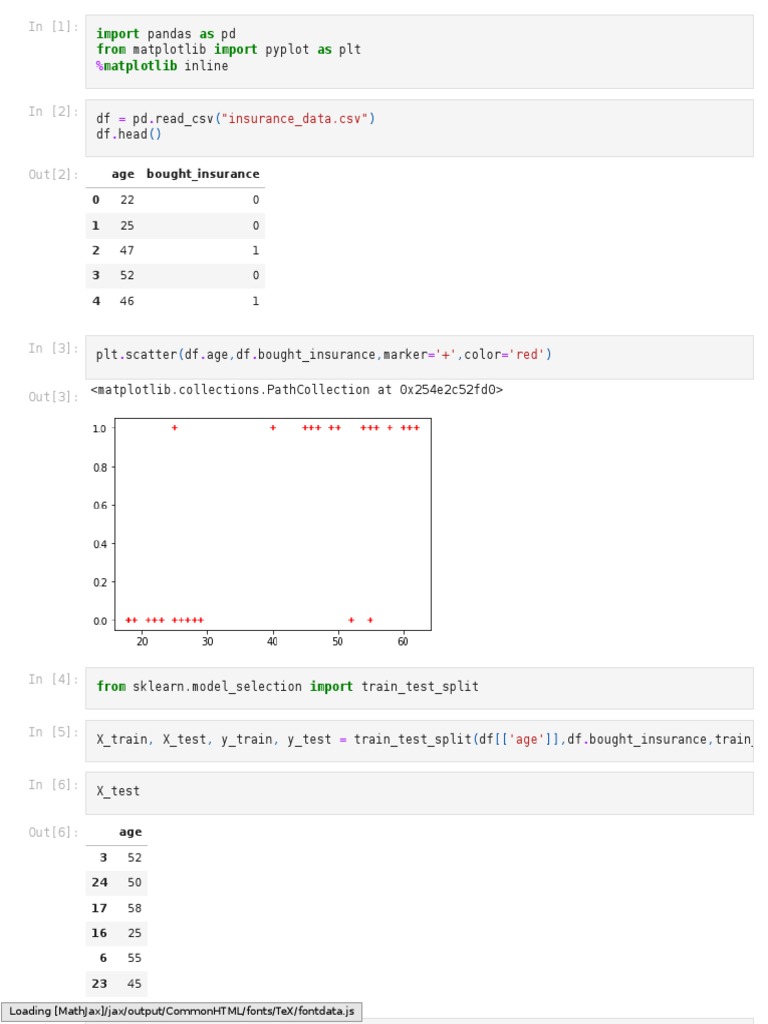This screenshot has height=1024, width=768.
Task: Click the age header in df.head table
Action: pyautogui.click(x=122, y=174)
